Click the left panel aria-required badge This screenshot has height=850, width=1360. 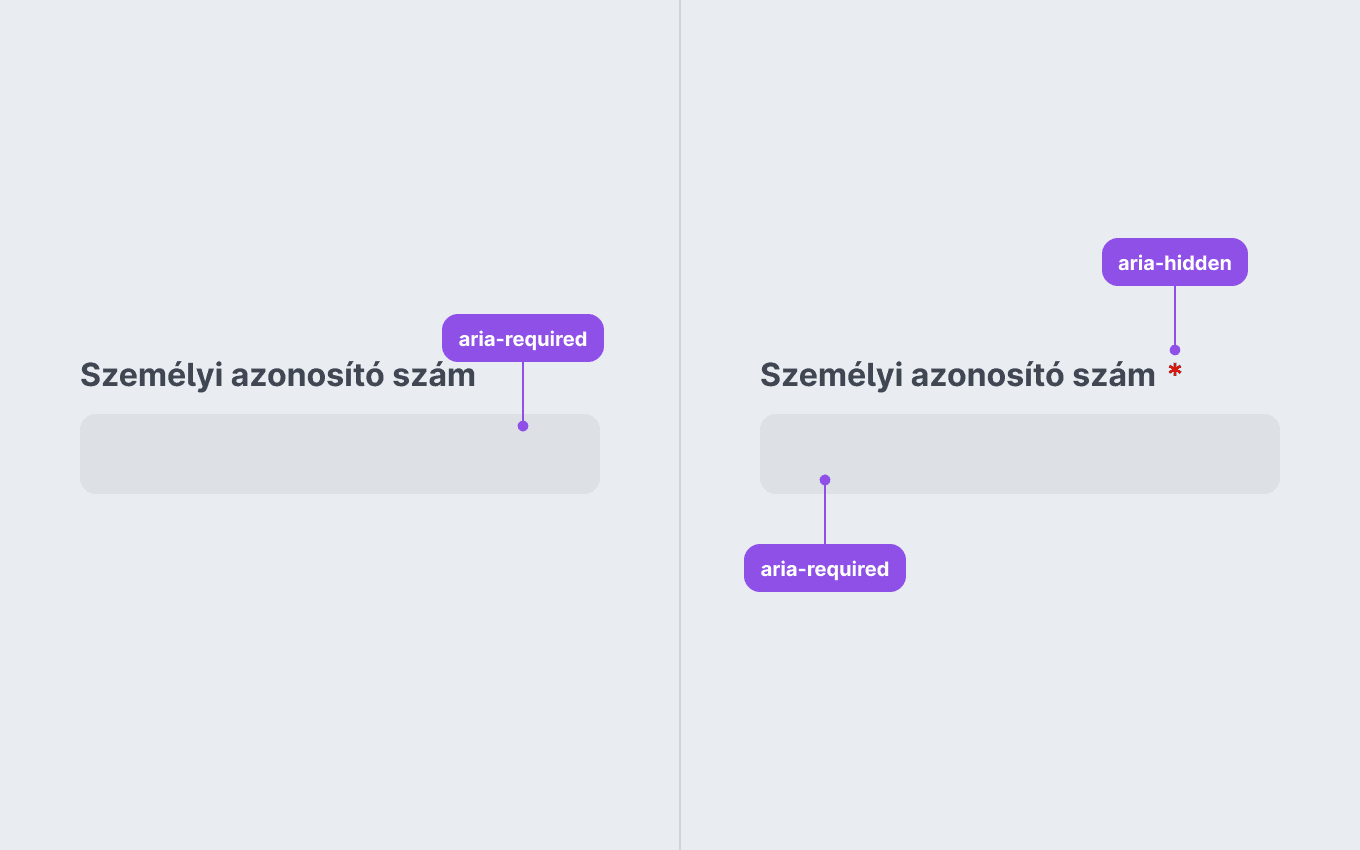pos(523,338)
